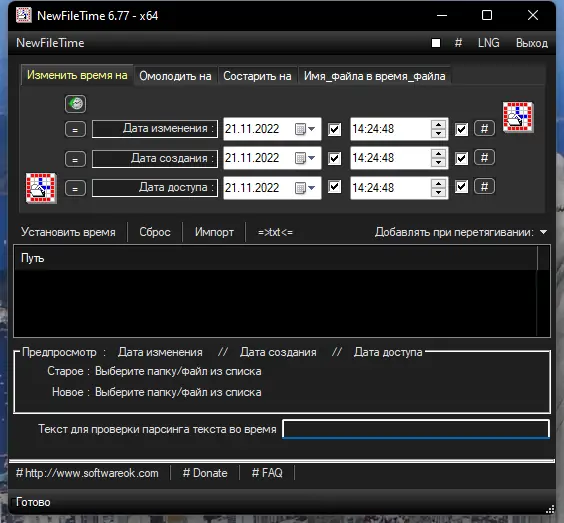Viewport: 564px width, 523px height.
Task: Increase time with up arrow for Дата изменения
Action: [x=438, y=124]
